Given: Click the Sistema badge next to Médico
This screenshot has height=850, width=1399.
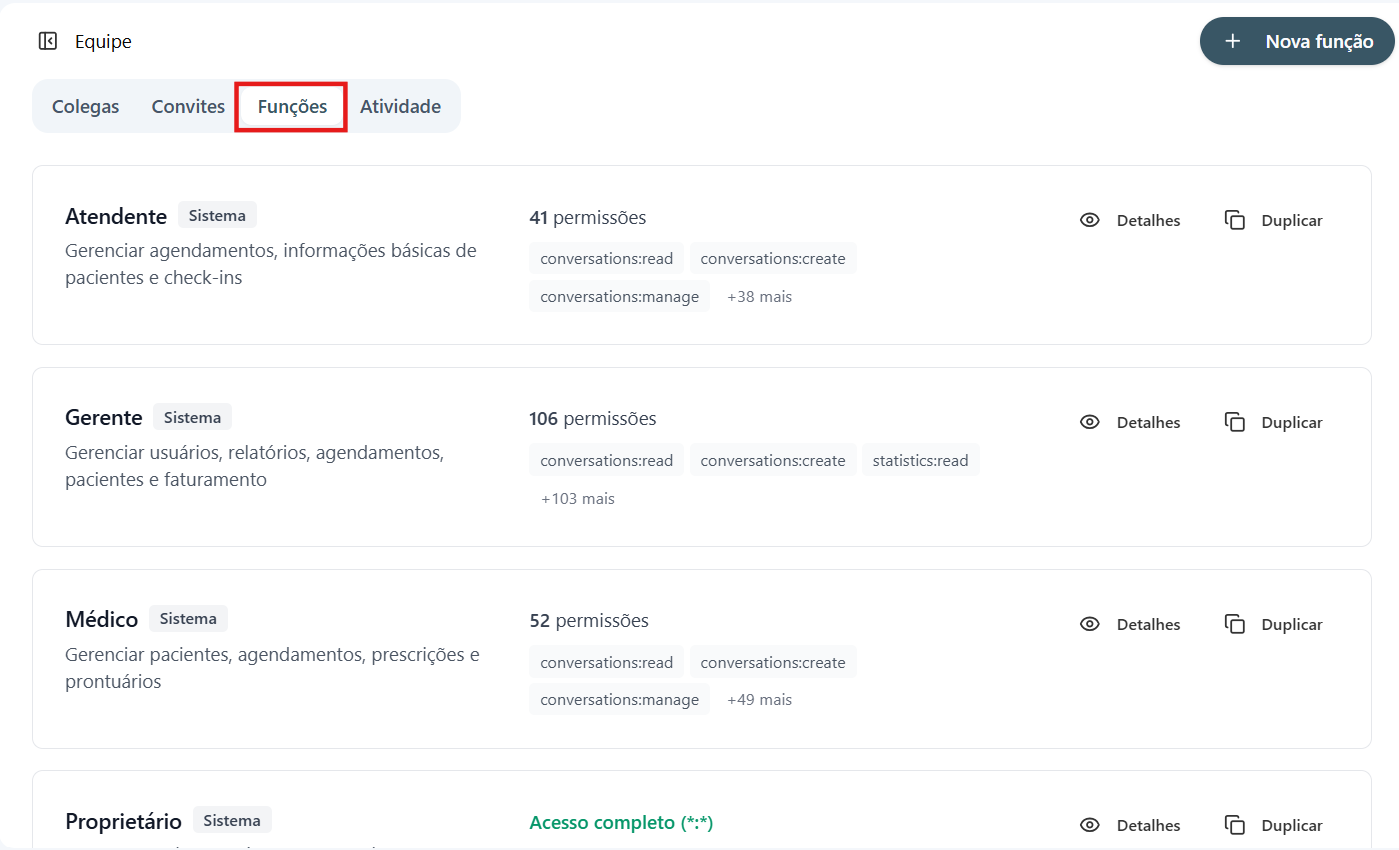Looking at the screenshot, I should 188,618.
